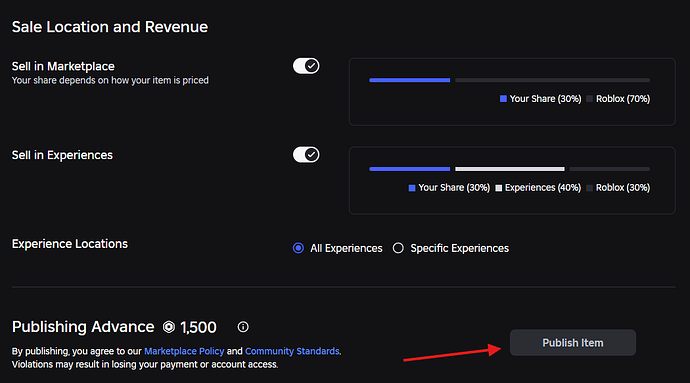This screenshot has width=690, height=383.
Task: Click the 'Sale Location and Revenue' heading
Action: click(x=110, y=27)
